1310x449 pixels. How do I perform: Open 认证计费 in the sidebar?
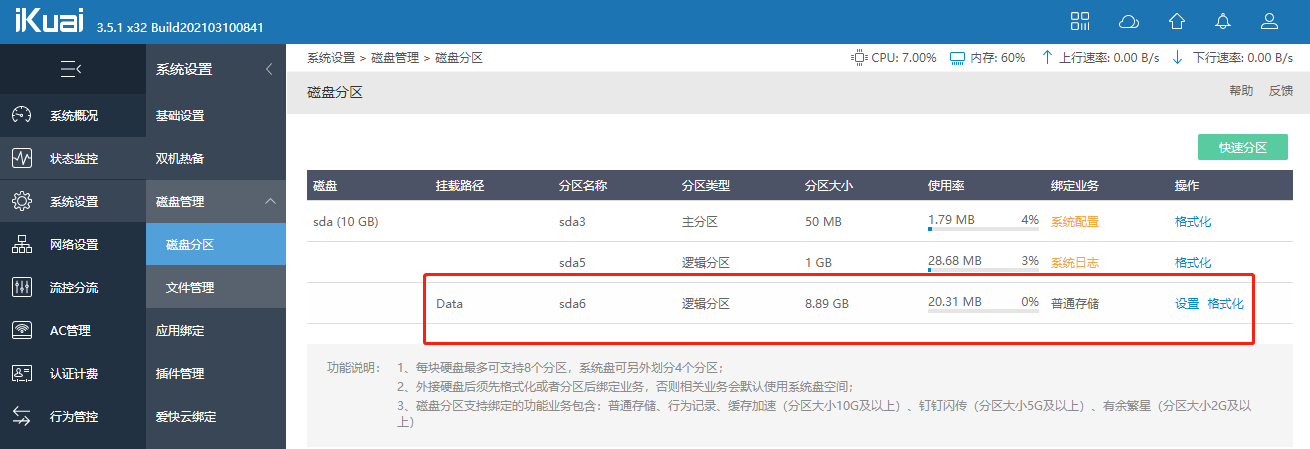tap(73, 373)
